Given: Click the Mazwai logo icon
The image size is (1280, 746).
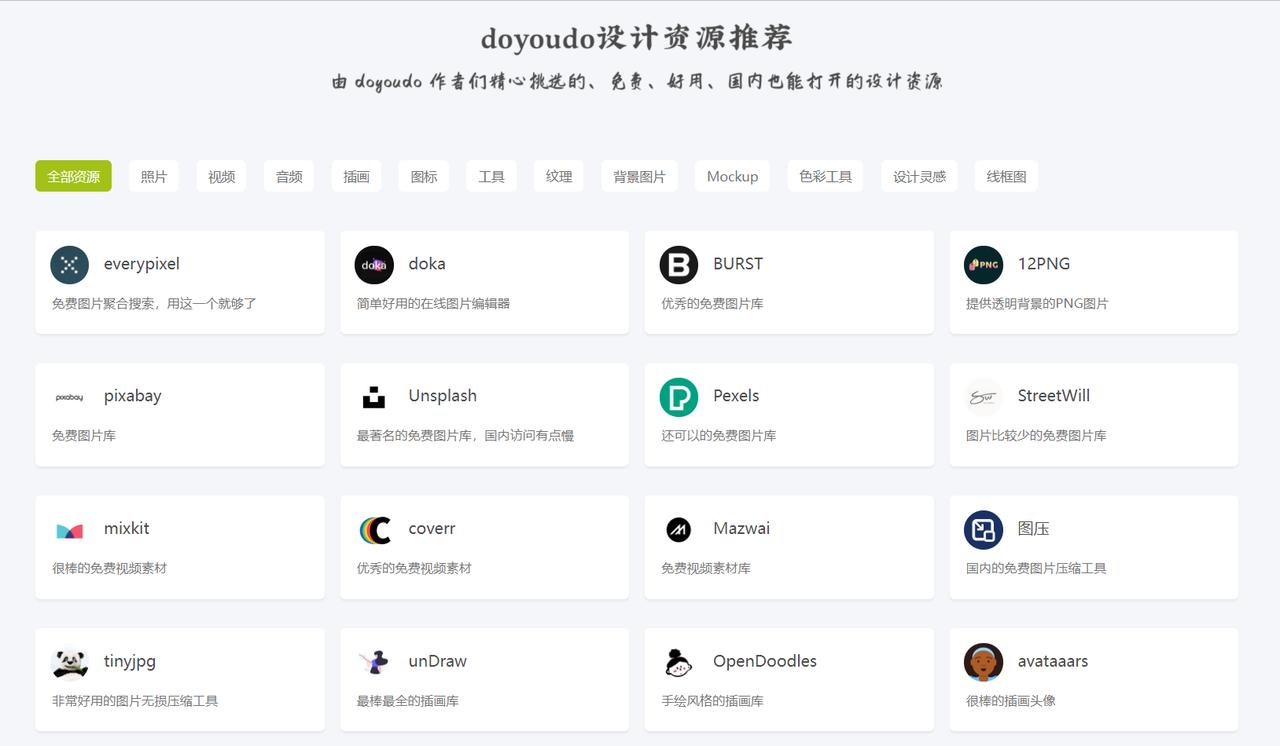Looking at the screenshot, I should coord(678,528).
